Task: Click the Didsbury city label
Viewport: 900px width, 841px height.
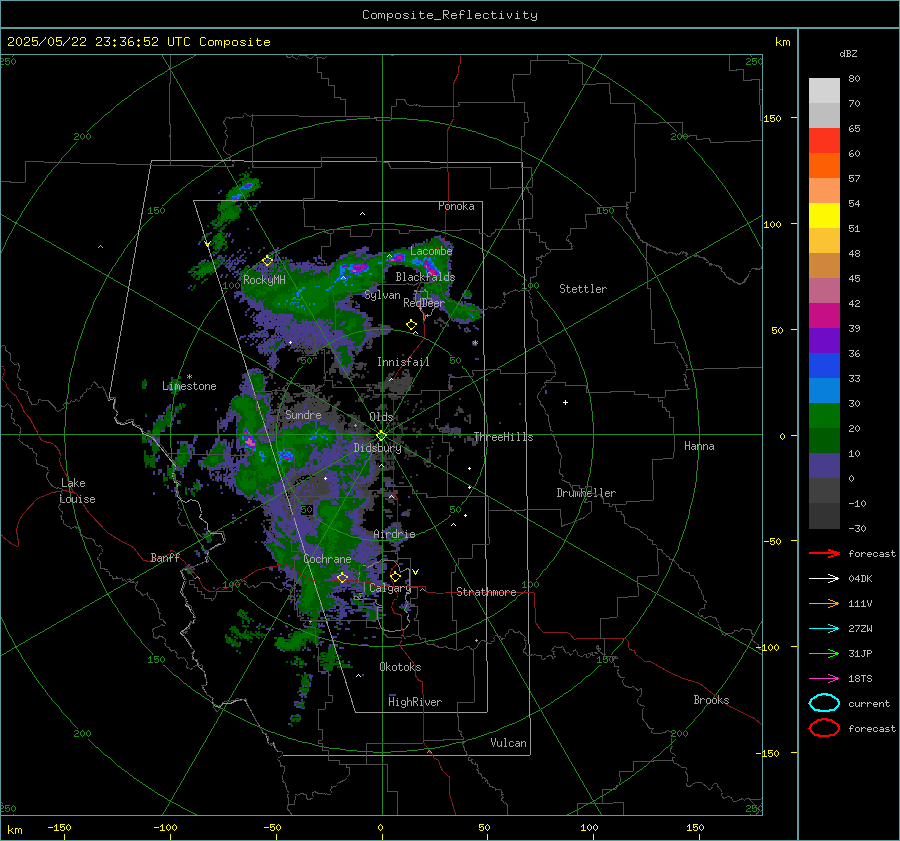Action: pyautogui.click(x=377, y=448)
